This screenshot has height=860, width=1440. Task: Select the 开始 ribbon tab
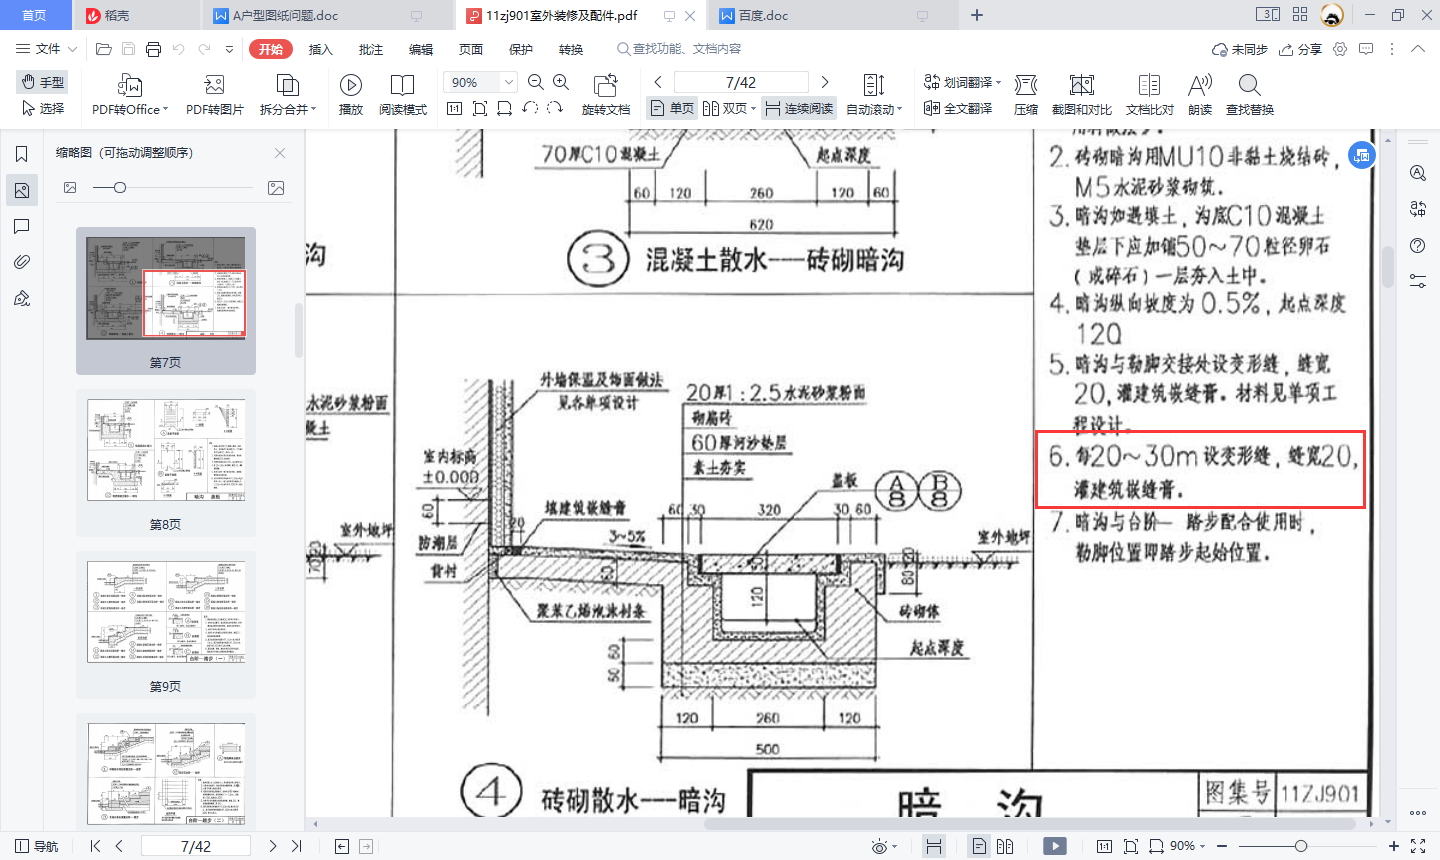(x=271, y=49)
